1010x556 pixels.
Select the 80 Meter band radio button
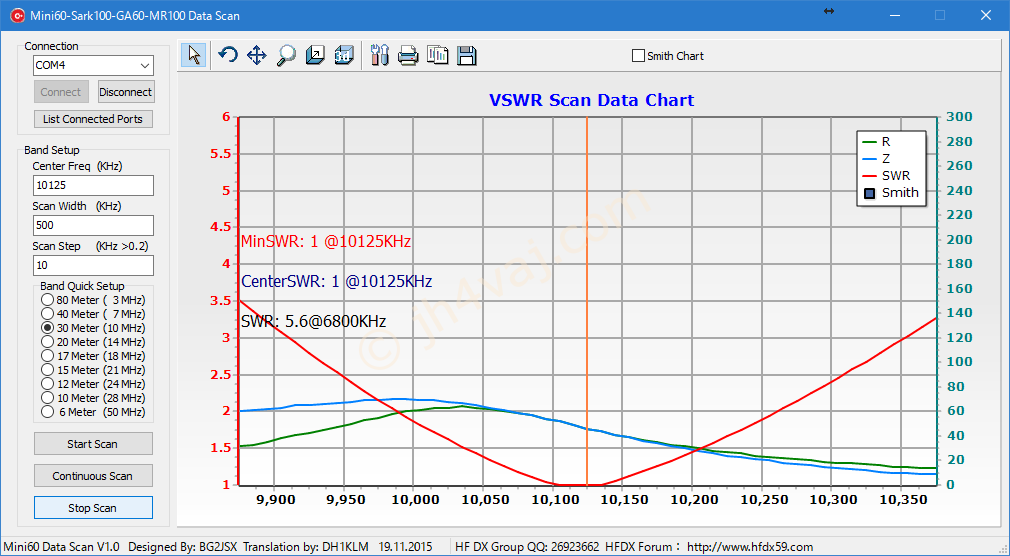[47, 300]
